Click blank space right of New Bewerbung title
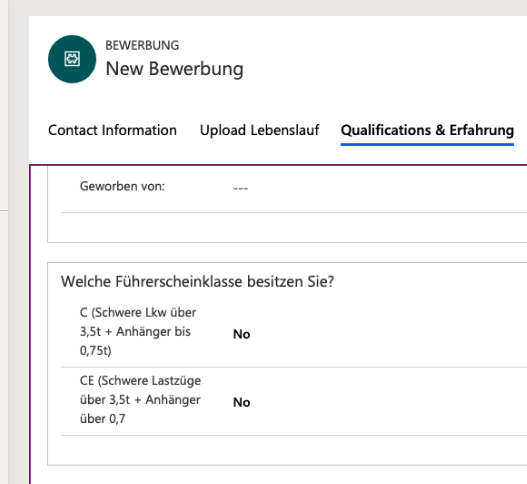Image resolution: width=527 pixels, height=484 pixels. 387,69
